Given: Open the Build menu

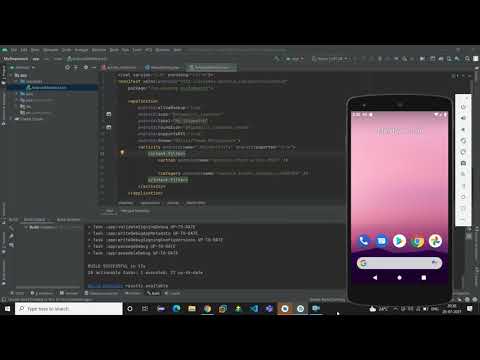Looking at the screenshot, I should pos(114,50).
